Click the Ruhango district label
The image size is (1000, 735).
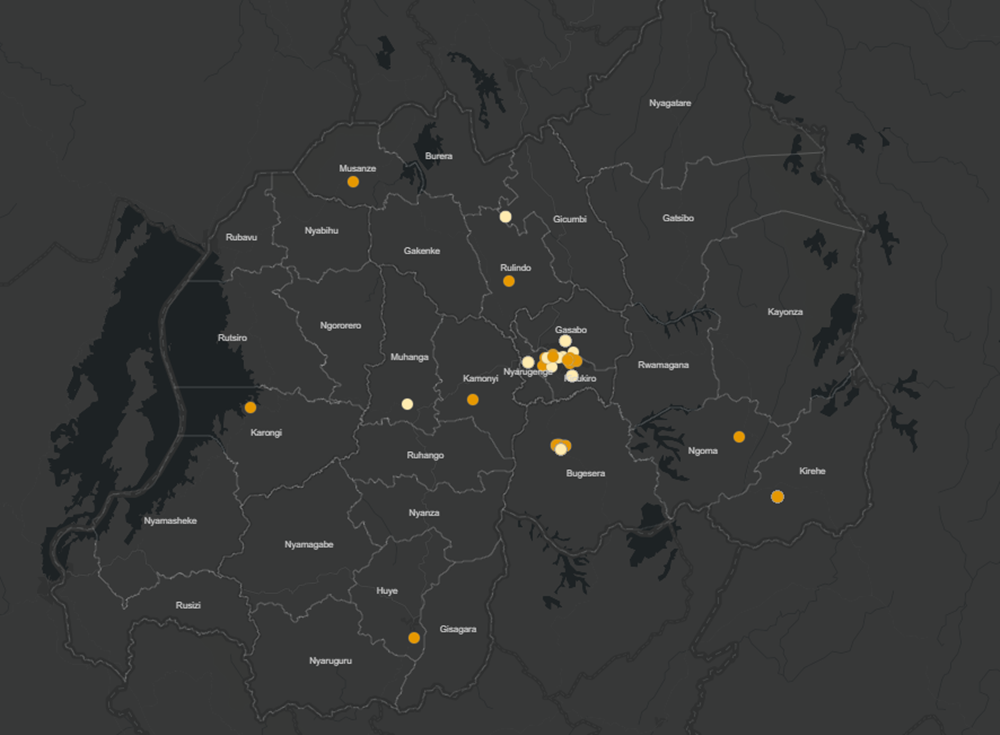(425, 455)
